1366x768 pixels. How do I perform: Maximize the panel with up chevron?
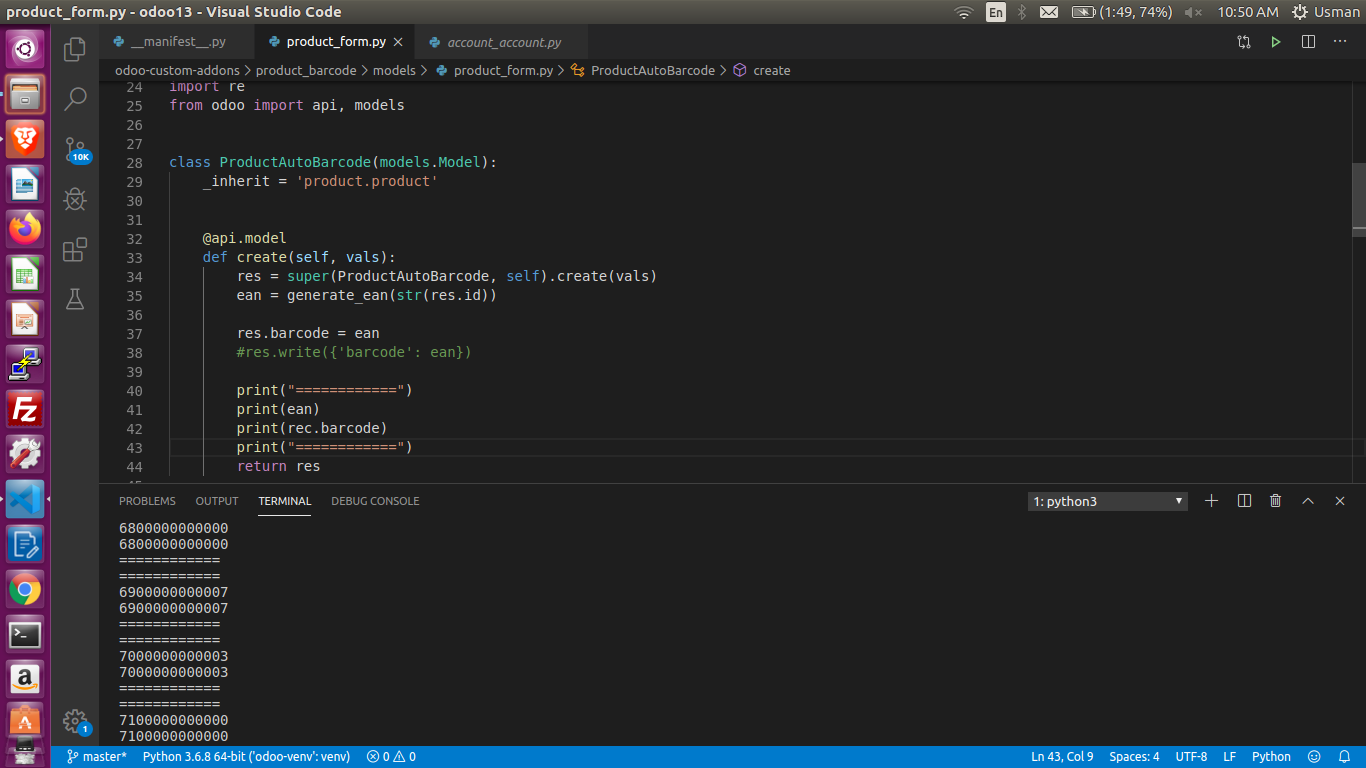1308,501
